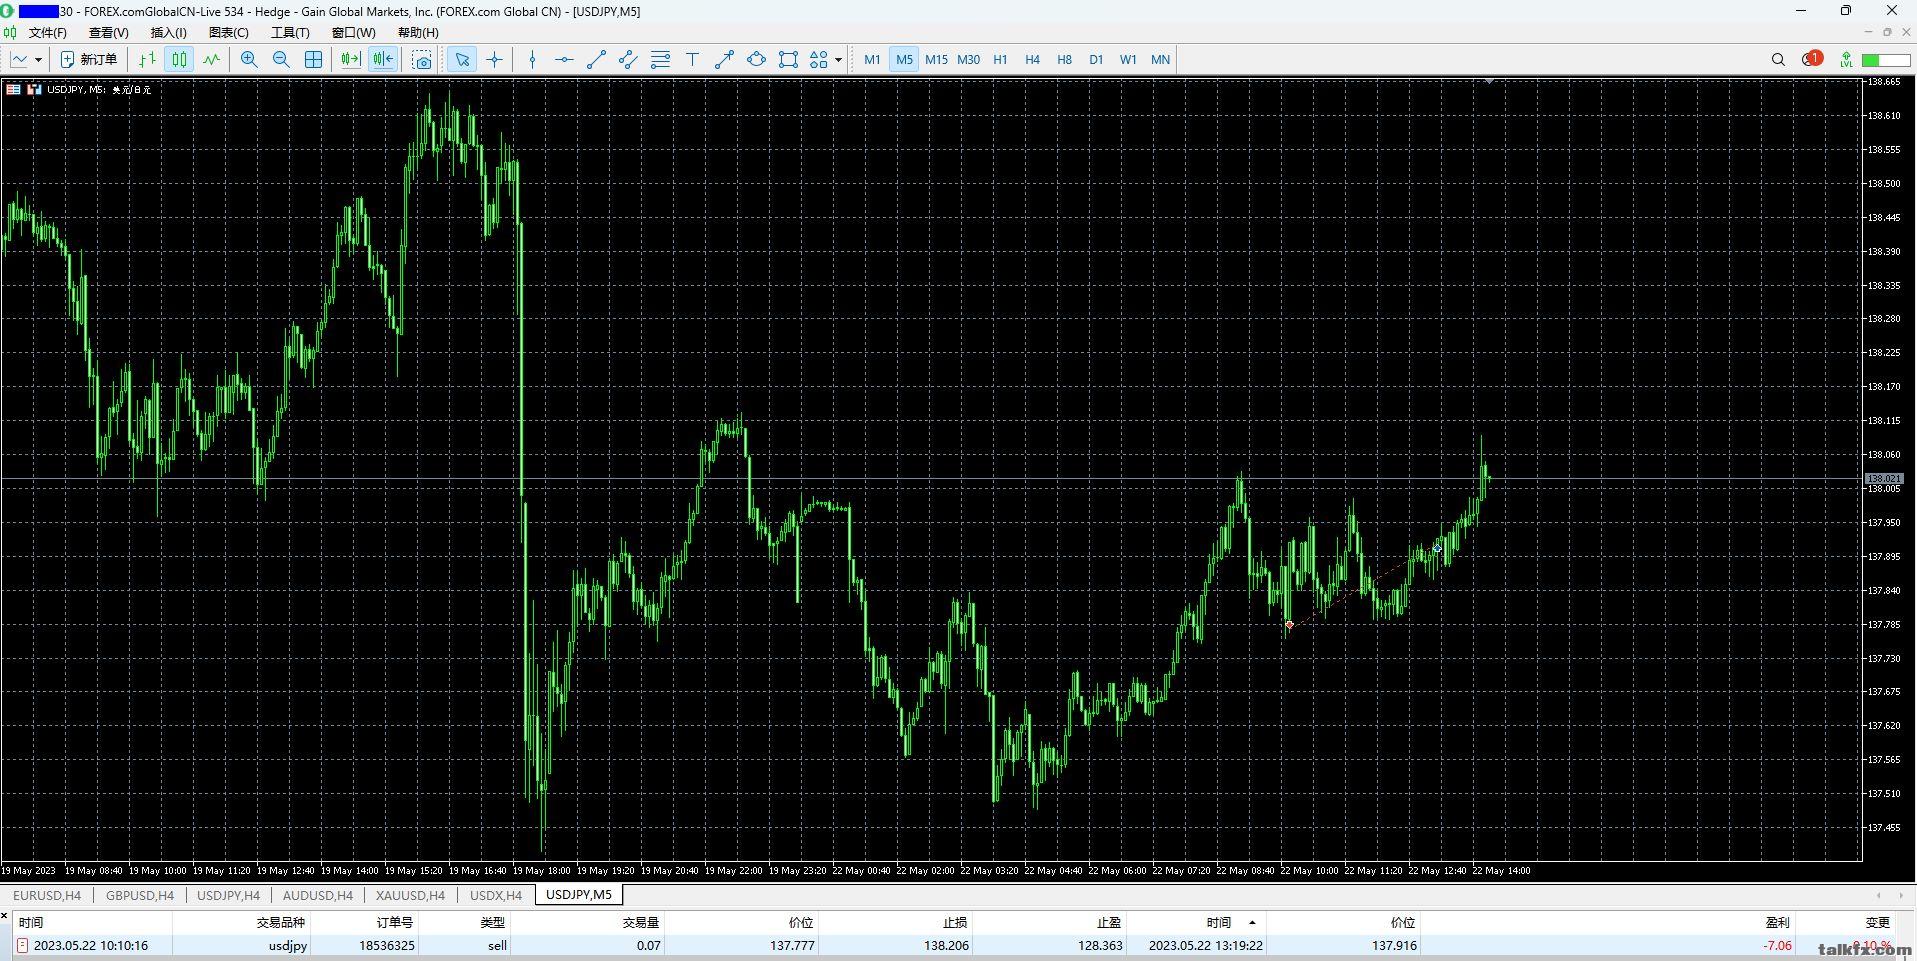Viewport: 1917px width, 961px height.
Task: Switch to W1 timeframe
Action: tap(1128, 60)
